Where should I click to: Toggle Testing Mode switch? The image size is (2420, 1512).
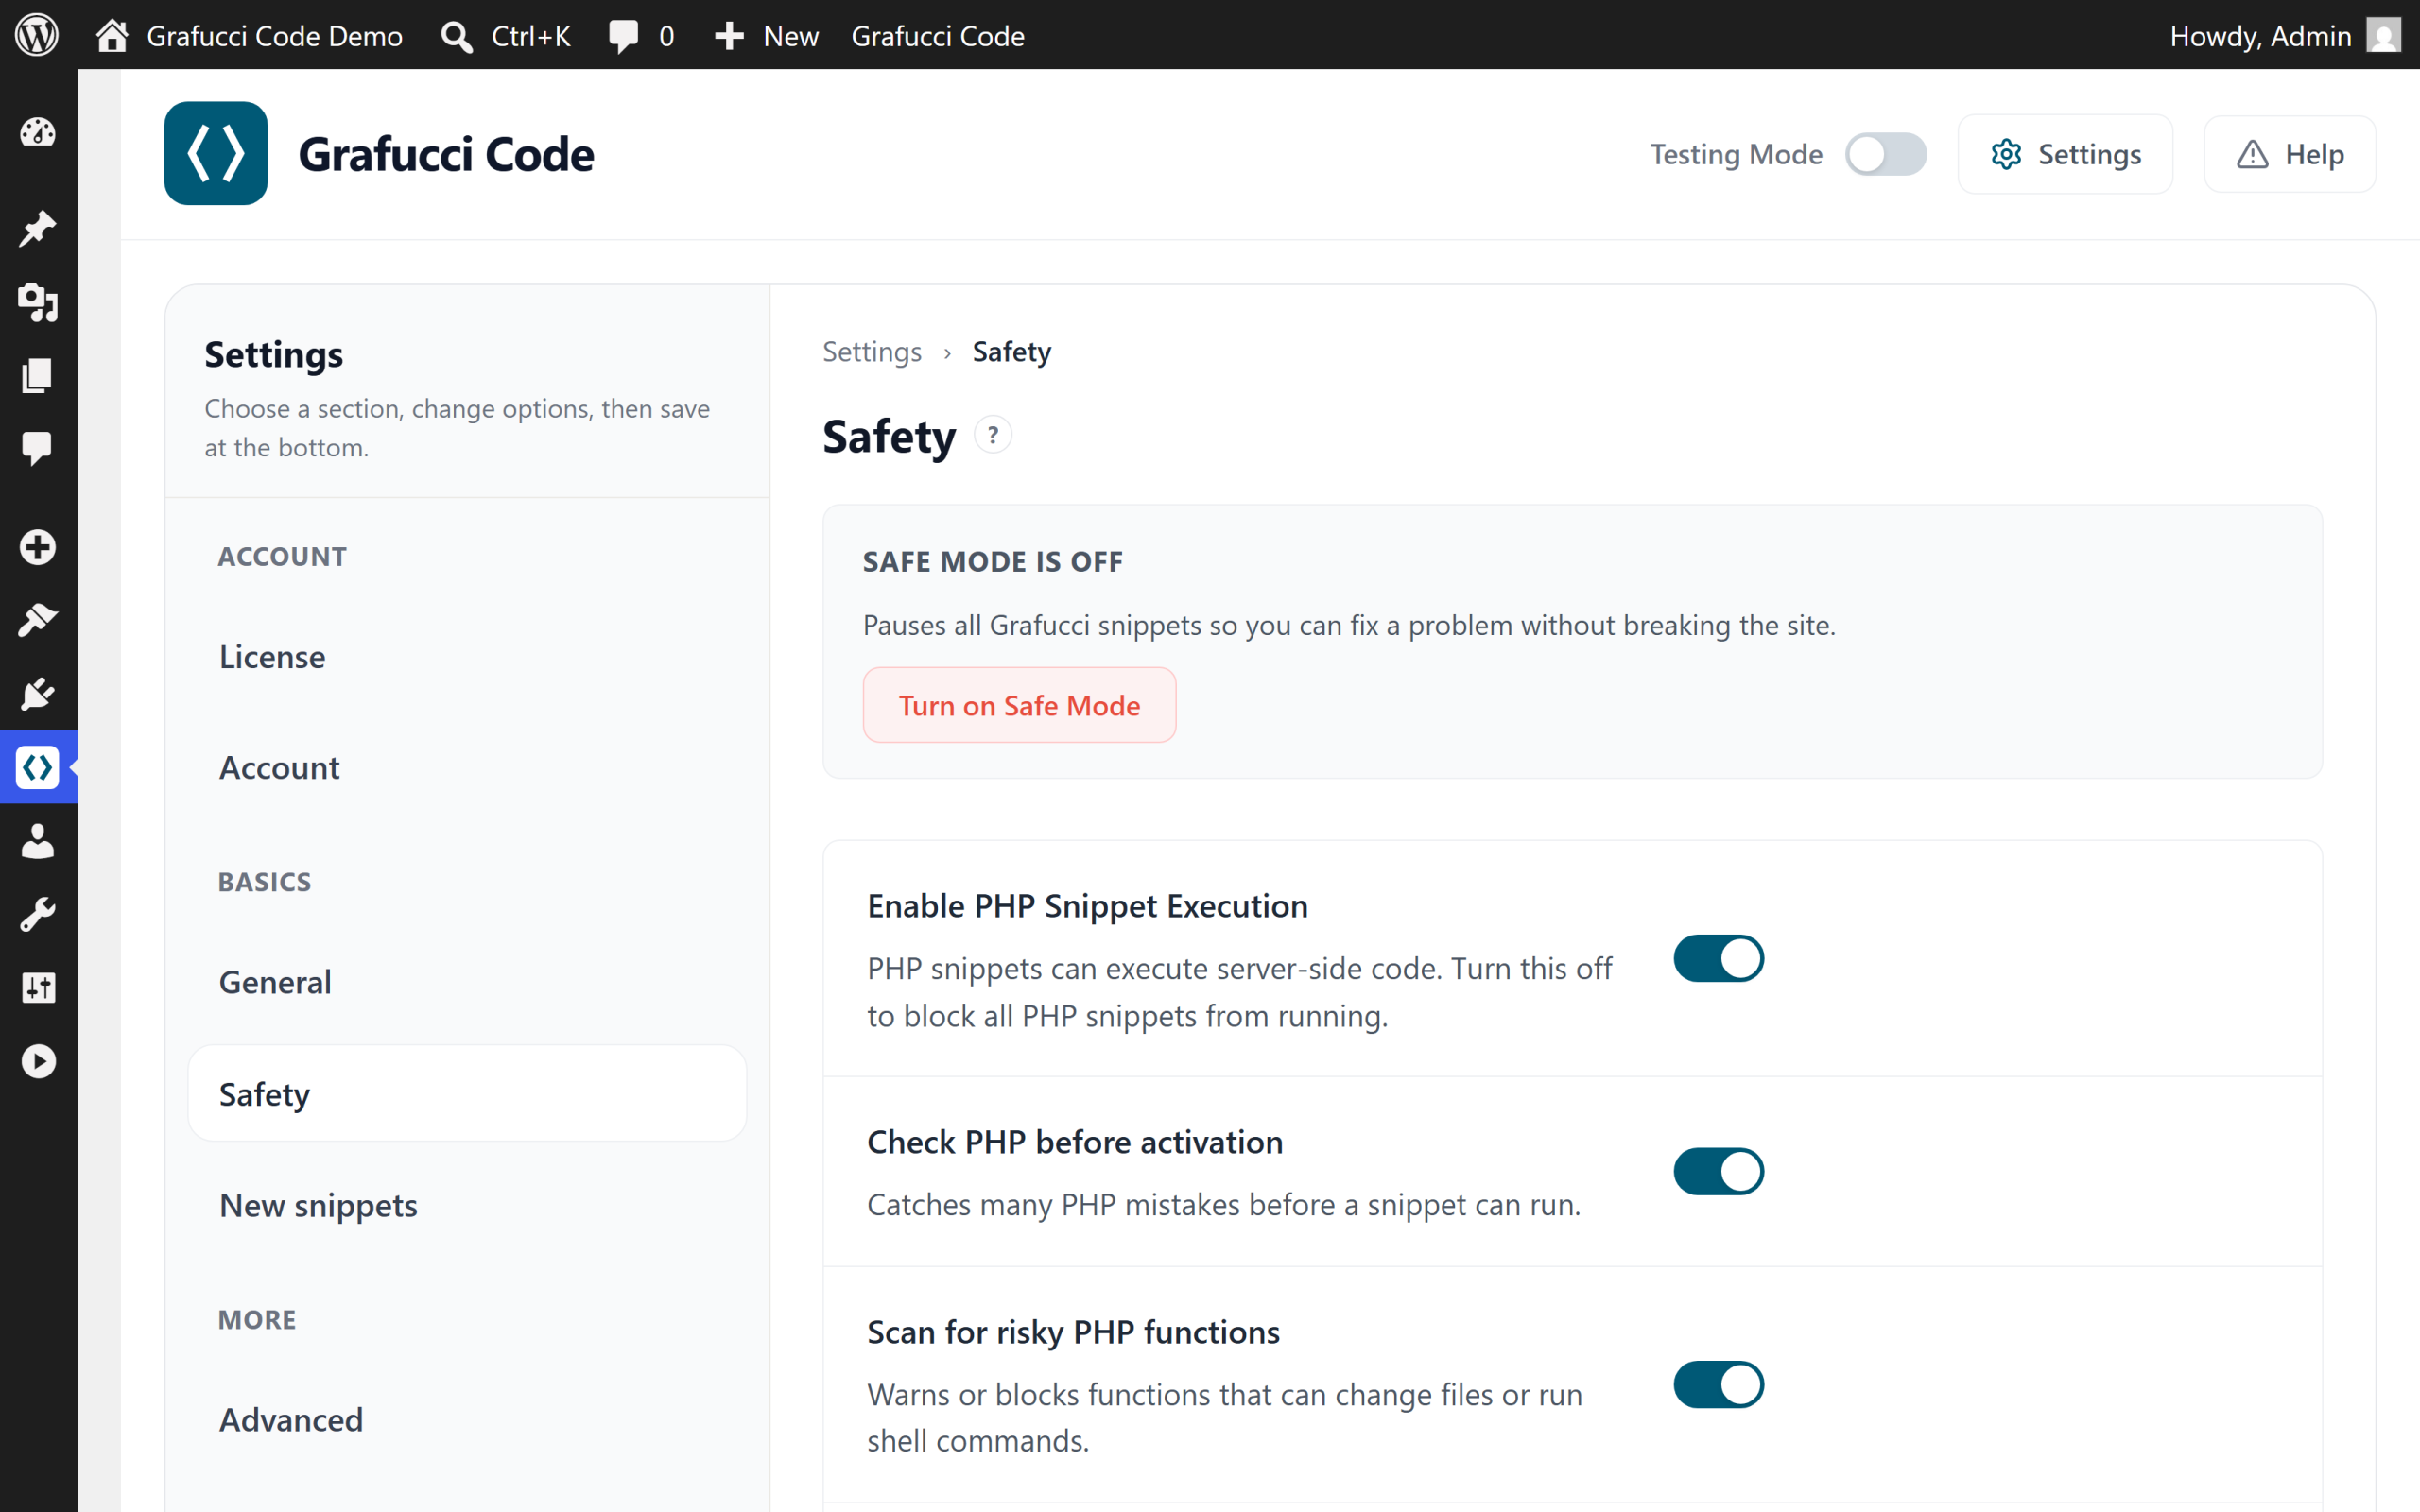tap(1886, 154)
